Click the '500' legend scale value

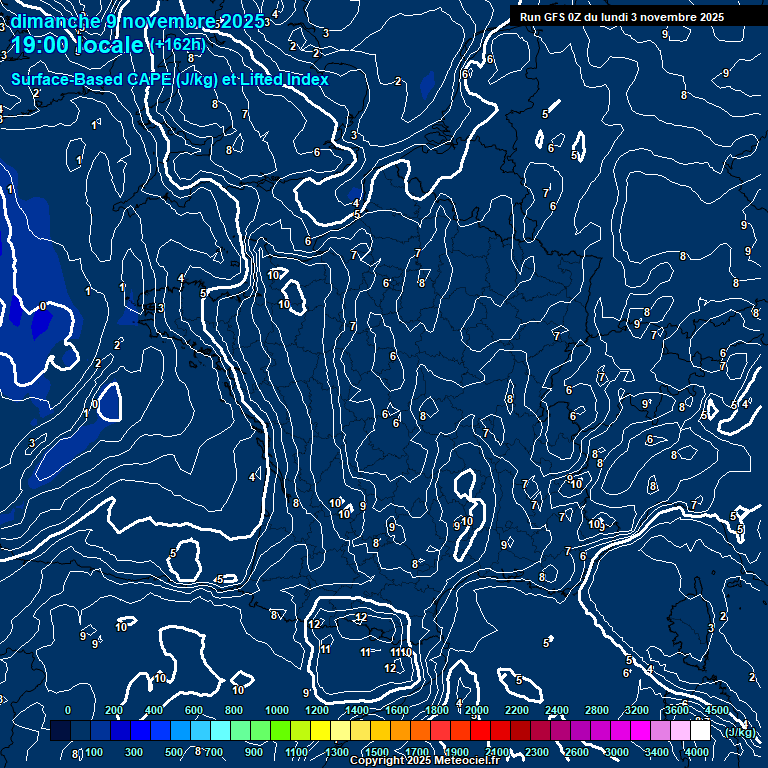[173, 752]
